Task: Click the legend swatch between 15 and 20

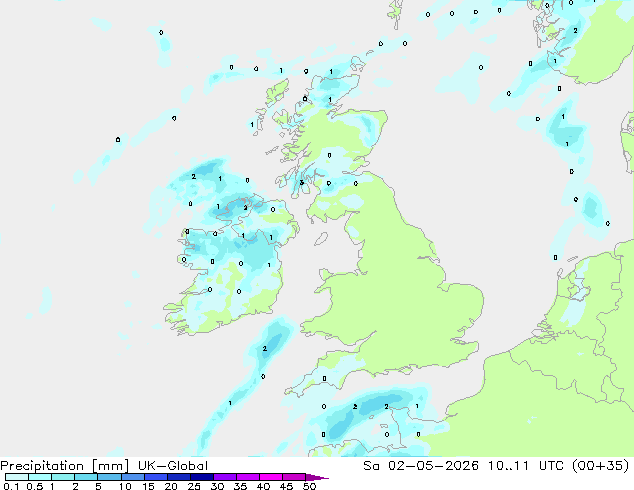Action: coord(155,477)
